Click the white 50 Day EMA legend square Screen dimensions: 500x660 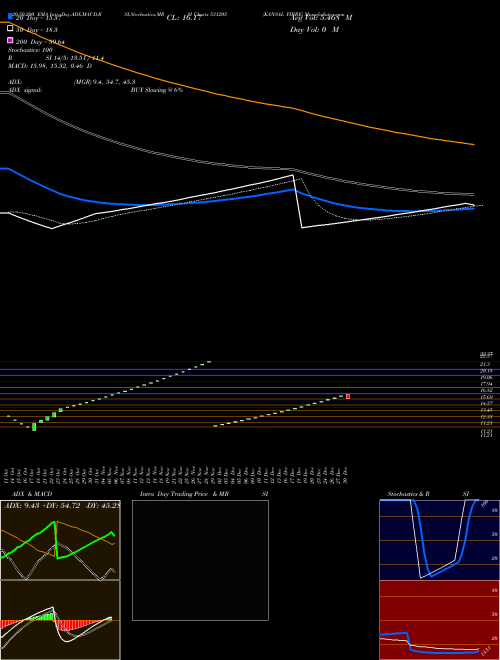11,29
